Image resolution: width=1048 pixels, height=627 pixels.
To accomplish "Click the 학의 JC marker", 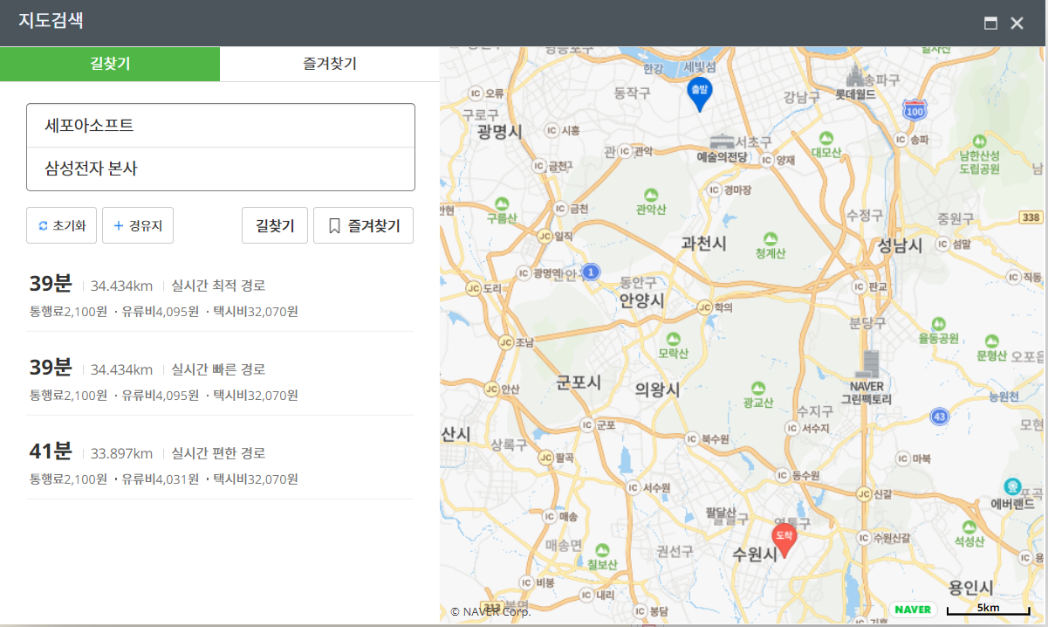I will point(704,307).
